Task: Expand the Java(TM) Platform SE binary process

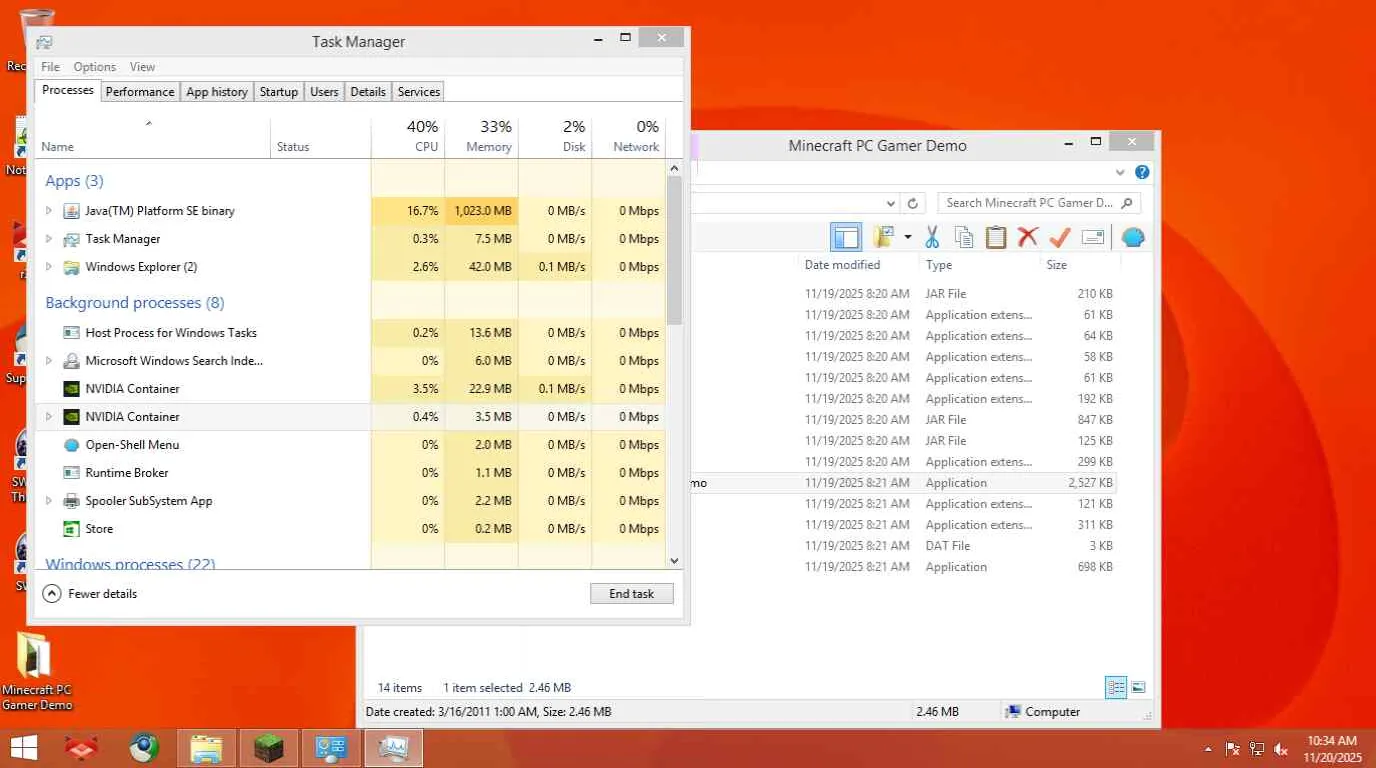Action: (x=49, y=211)
